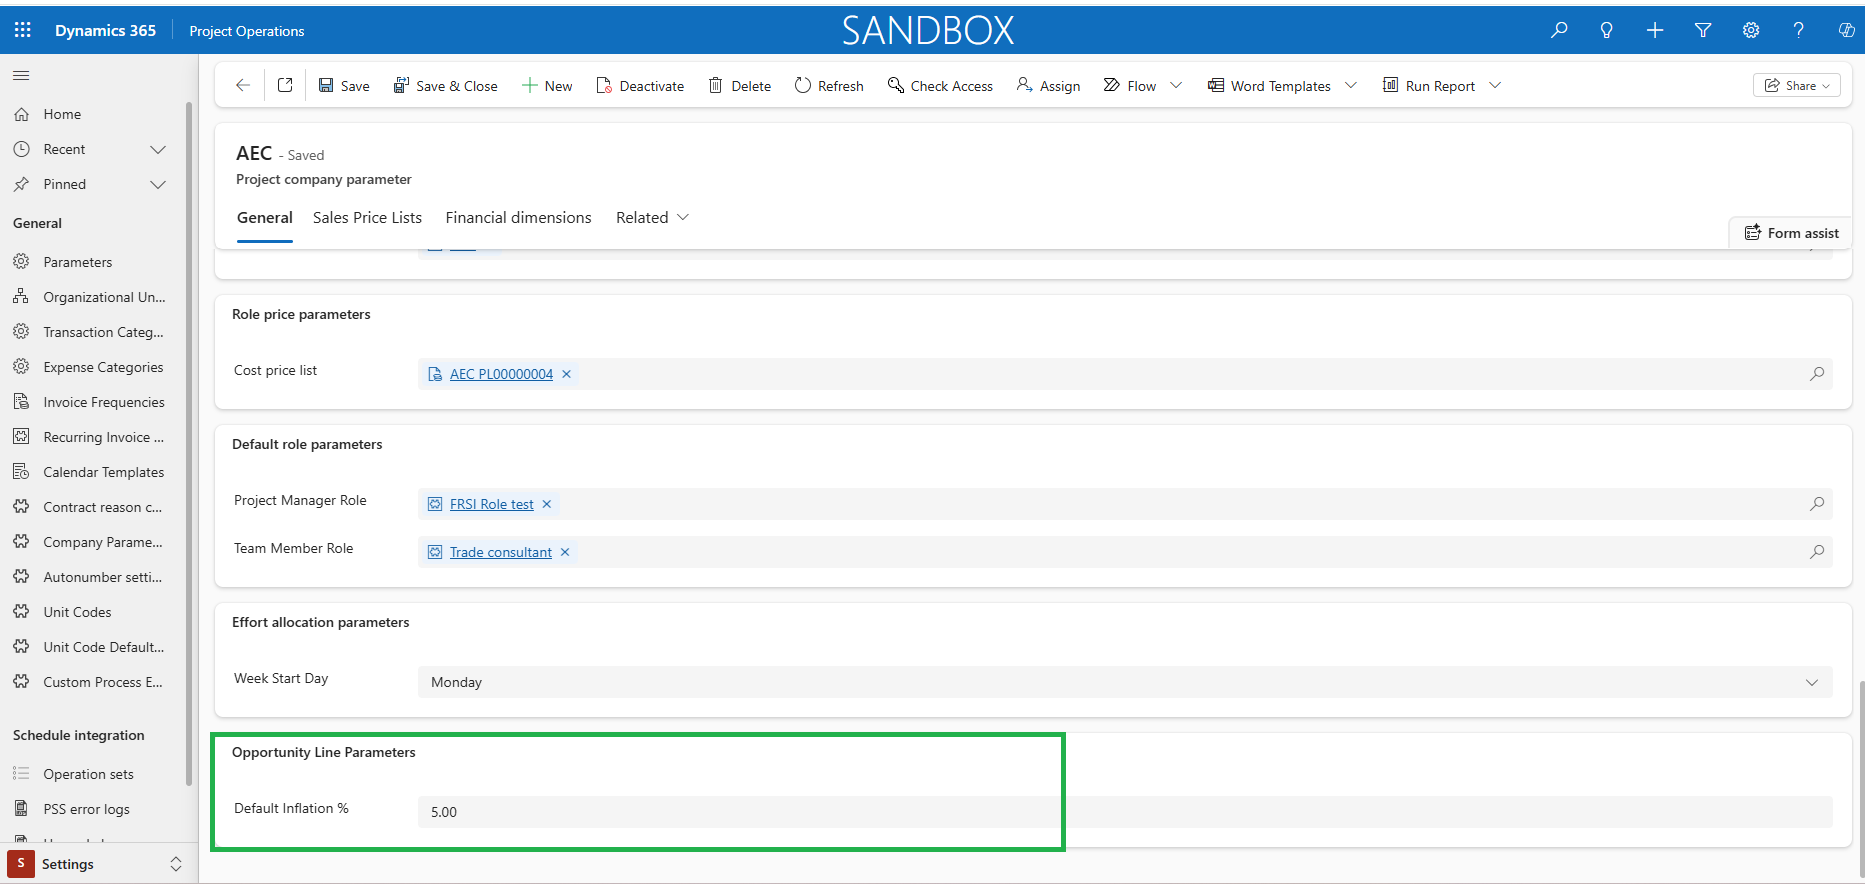Click the back arrow in command bar
Image resolution: width=1865 pixels, height=884 pixels.
tap(243, 85)
